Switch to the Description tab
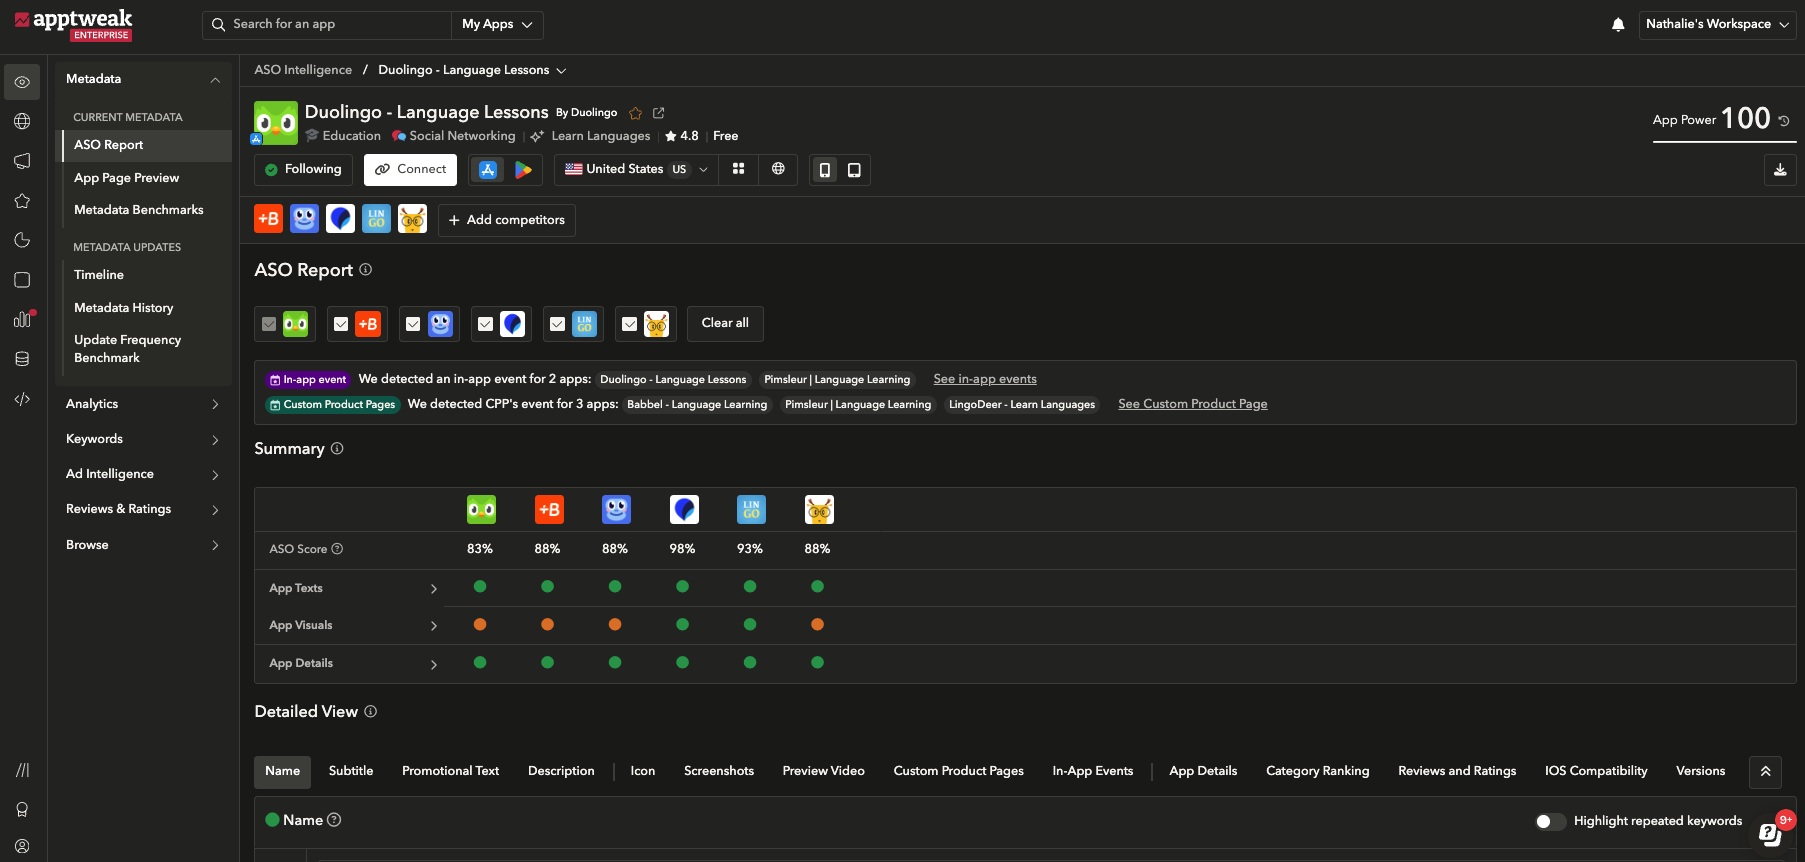This screenshot has width=1805, height=862. 561,771
